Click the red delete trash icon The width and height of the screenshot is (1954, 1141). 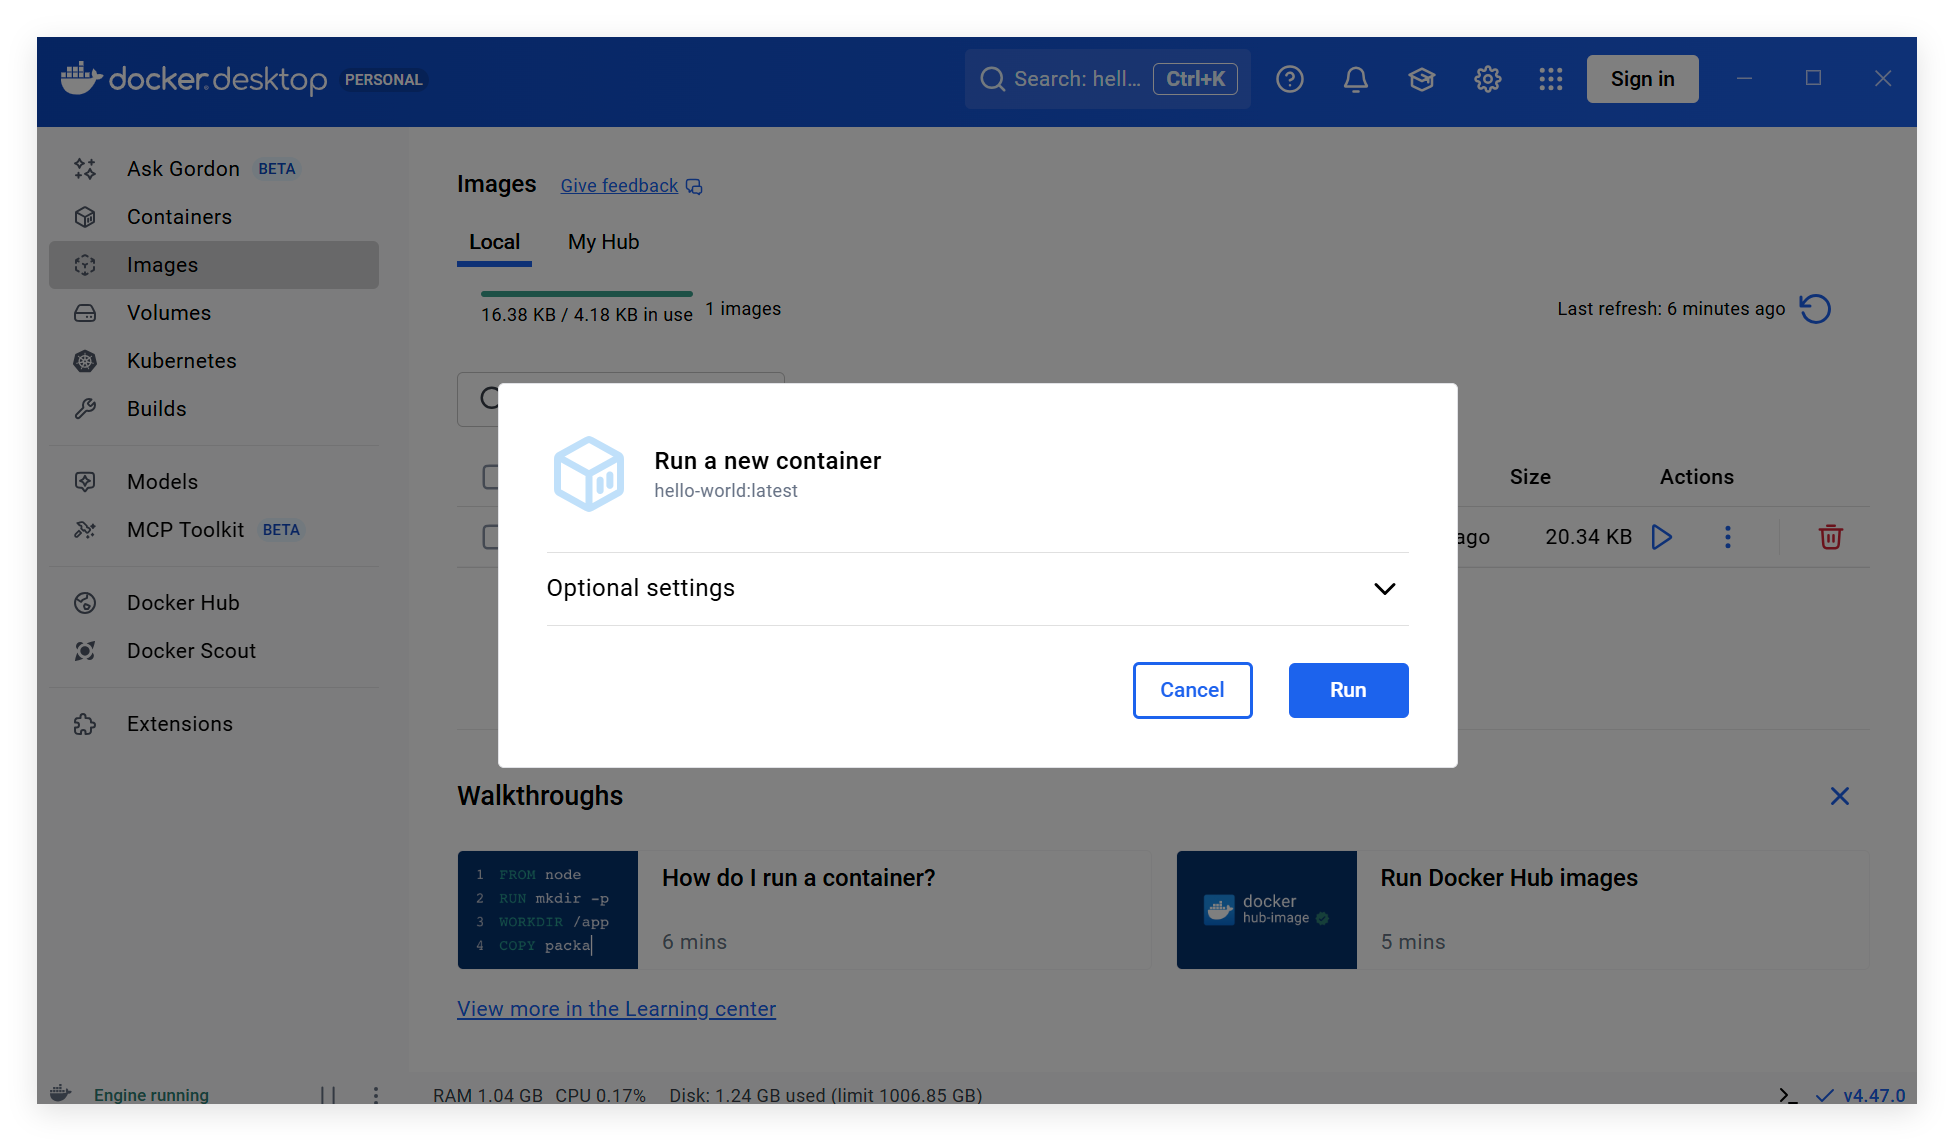(1830, 537)
